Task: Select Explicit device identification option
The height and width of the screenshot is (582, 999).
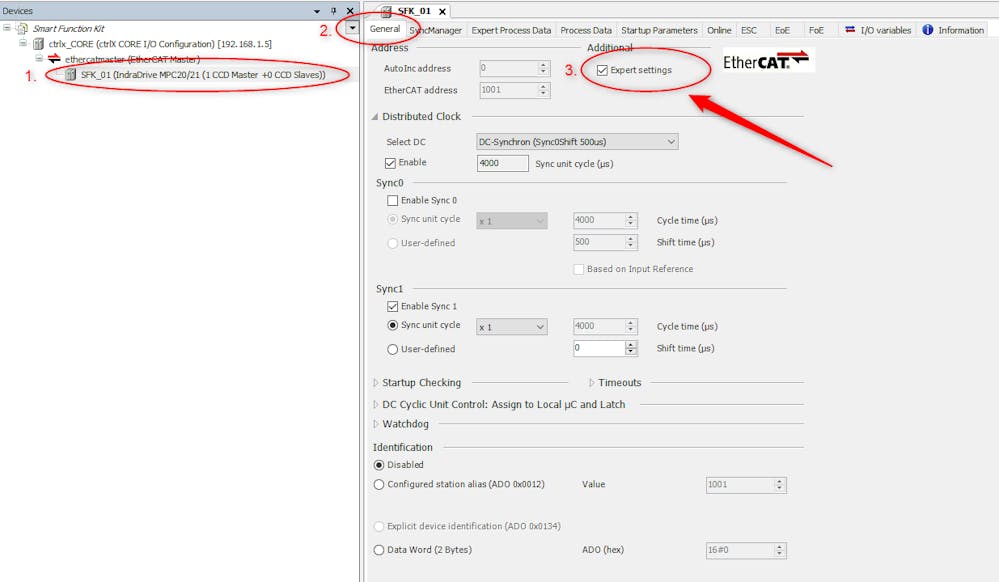Action: click(x=379, y=526)
